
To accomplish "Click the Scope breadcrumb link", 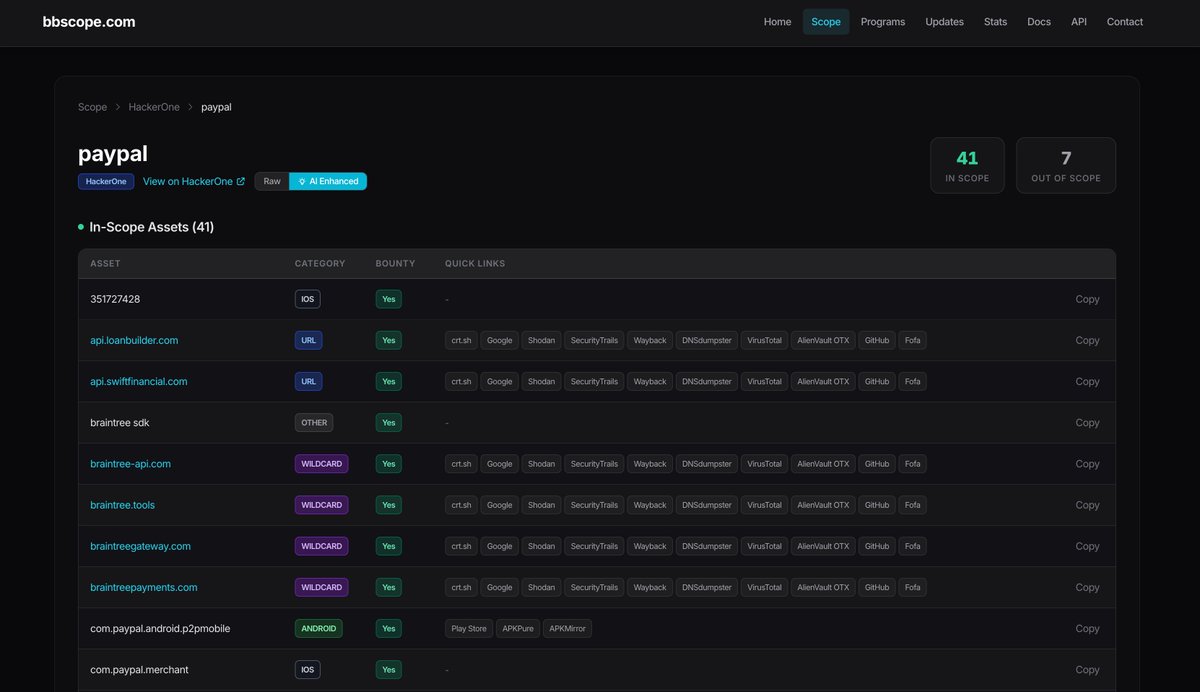I will [x=92, y=107].
